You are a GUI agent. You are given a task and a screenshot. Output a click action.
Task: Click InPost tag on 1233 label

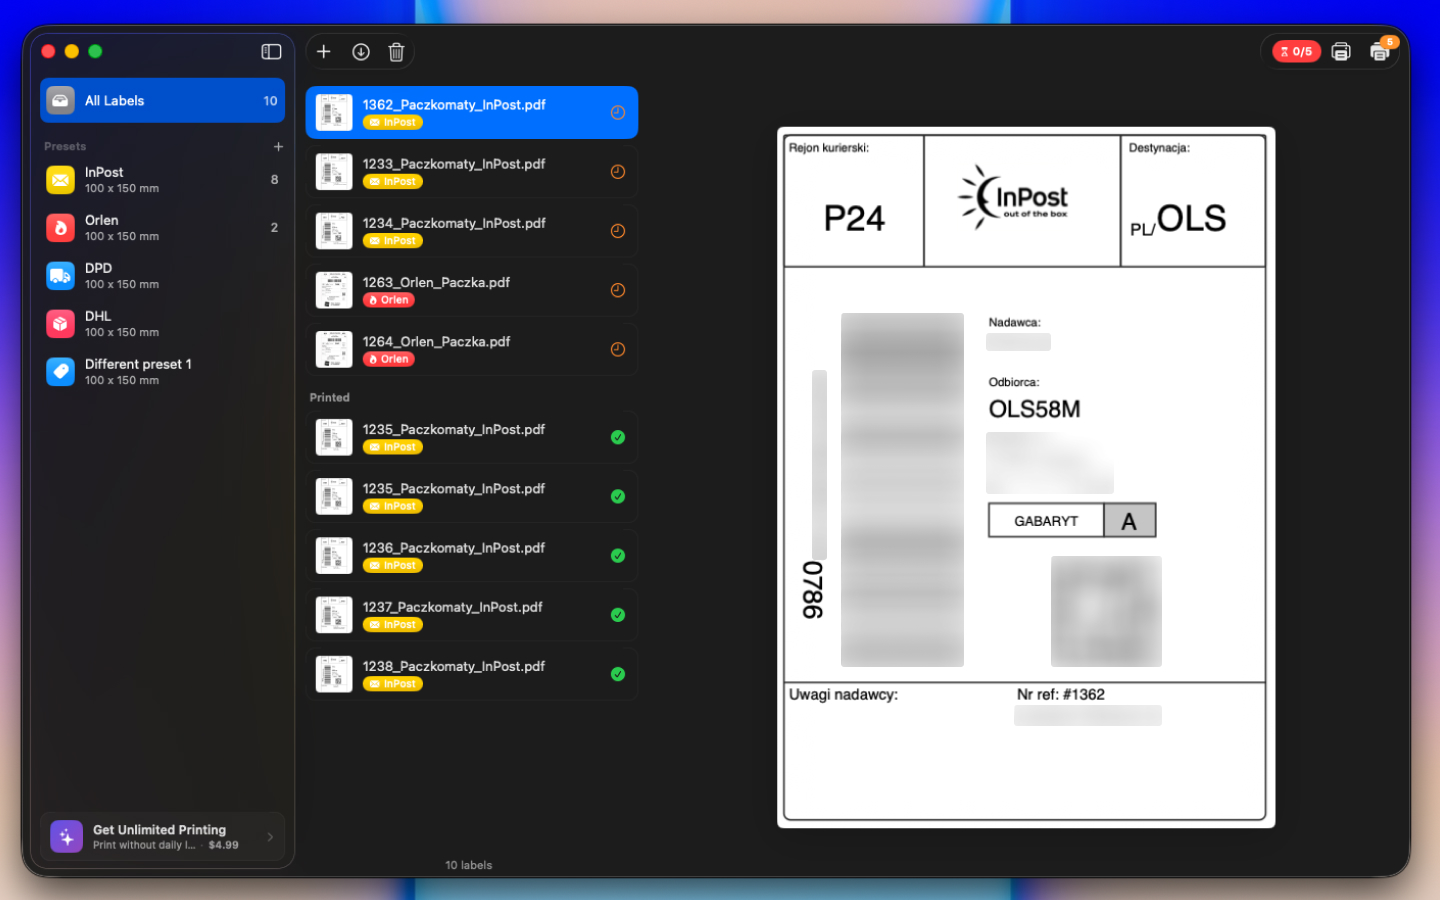[x=393, y=182]
